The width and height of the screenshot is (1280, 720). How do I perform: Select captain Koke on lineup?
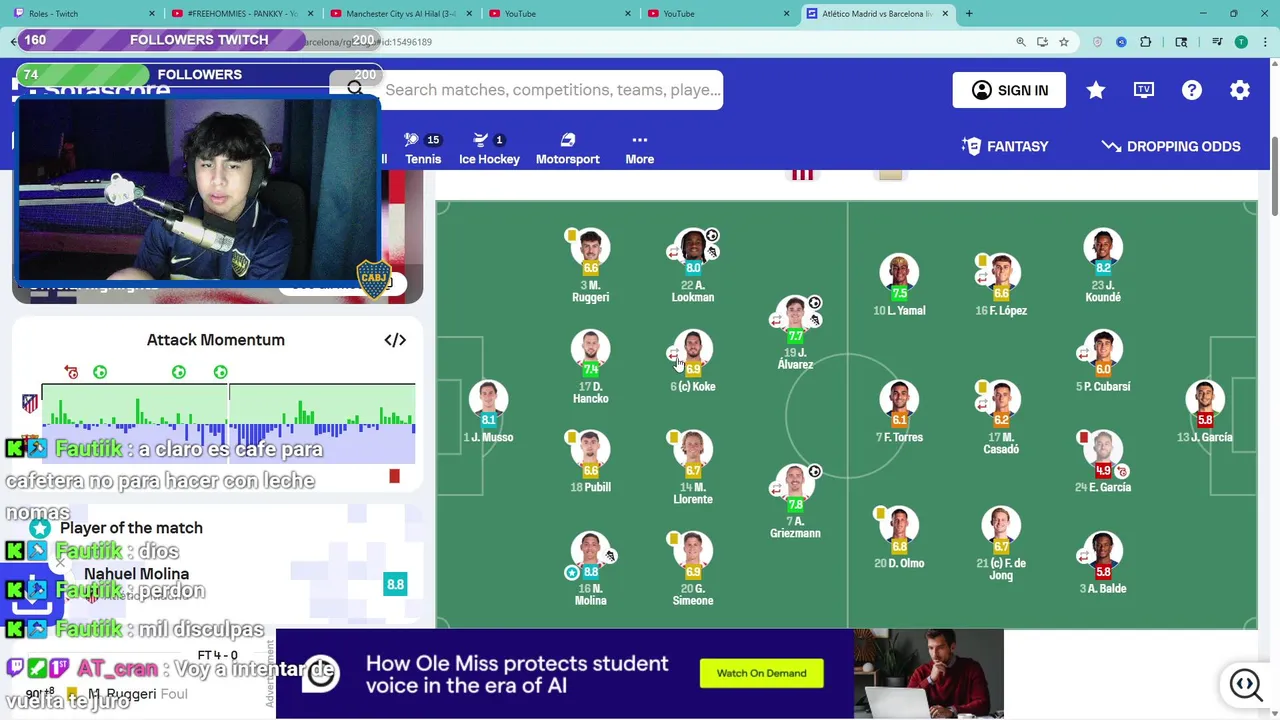(693, 361)
